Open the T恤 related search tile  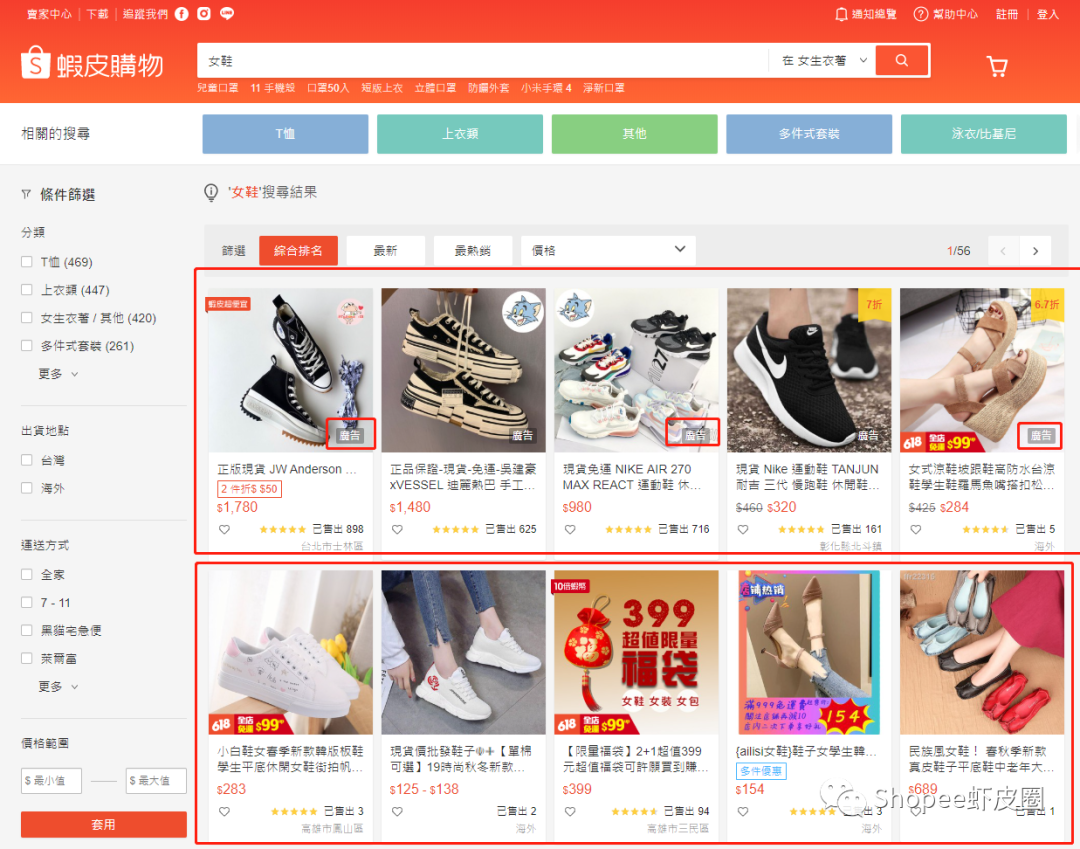click(x=285, y=134)
